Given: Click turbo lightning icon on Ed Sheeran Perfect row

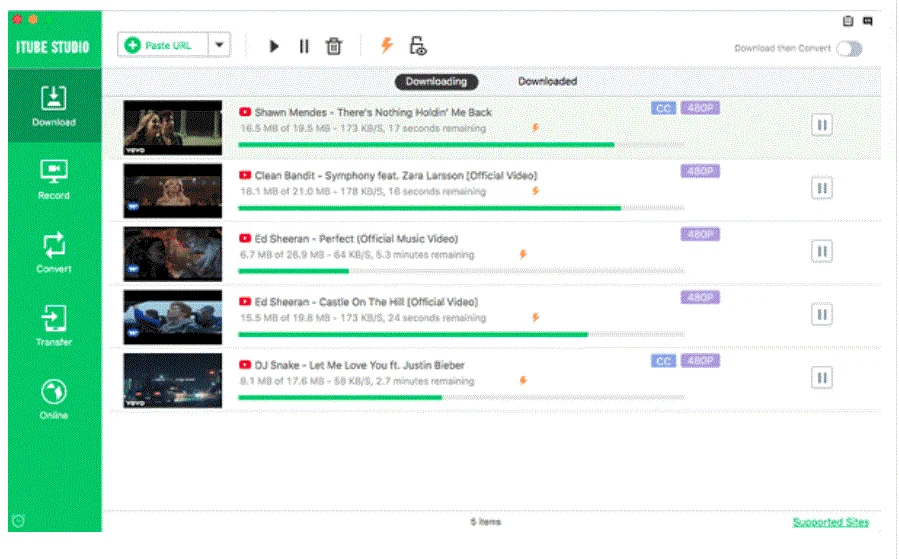Looking at the screenshot, I should (523, 253).
